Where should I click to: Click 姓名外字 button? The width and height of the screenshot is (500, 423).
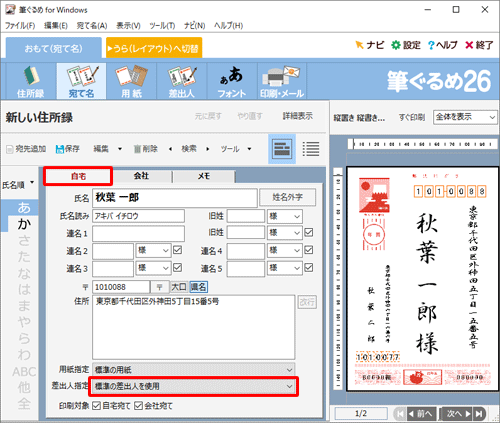tap(287, 197)
